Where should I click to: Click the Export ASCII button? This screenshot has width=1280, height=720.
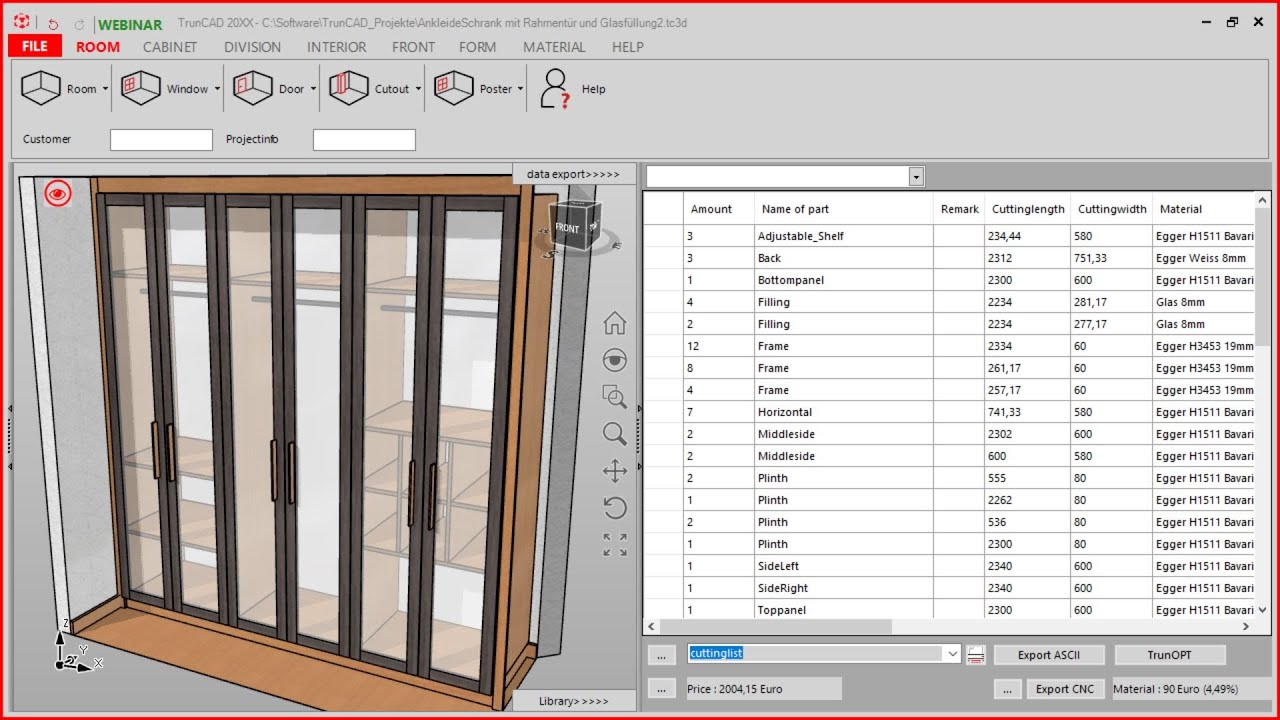1048,655
